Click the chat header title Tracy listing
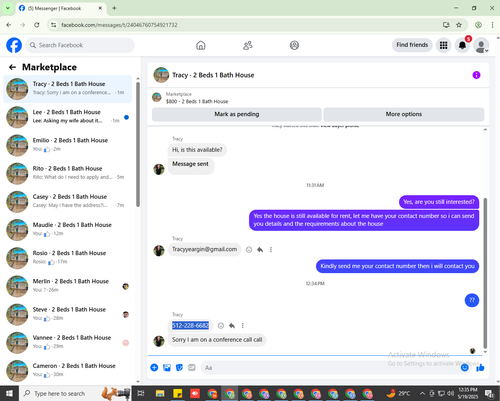The height and width of the screenshot is (401, 500). click(x=213, y=75)
